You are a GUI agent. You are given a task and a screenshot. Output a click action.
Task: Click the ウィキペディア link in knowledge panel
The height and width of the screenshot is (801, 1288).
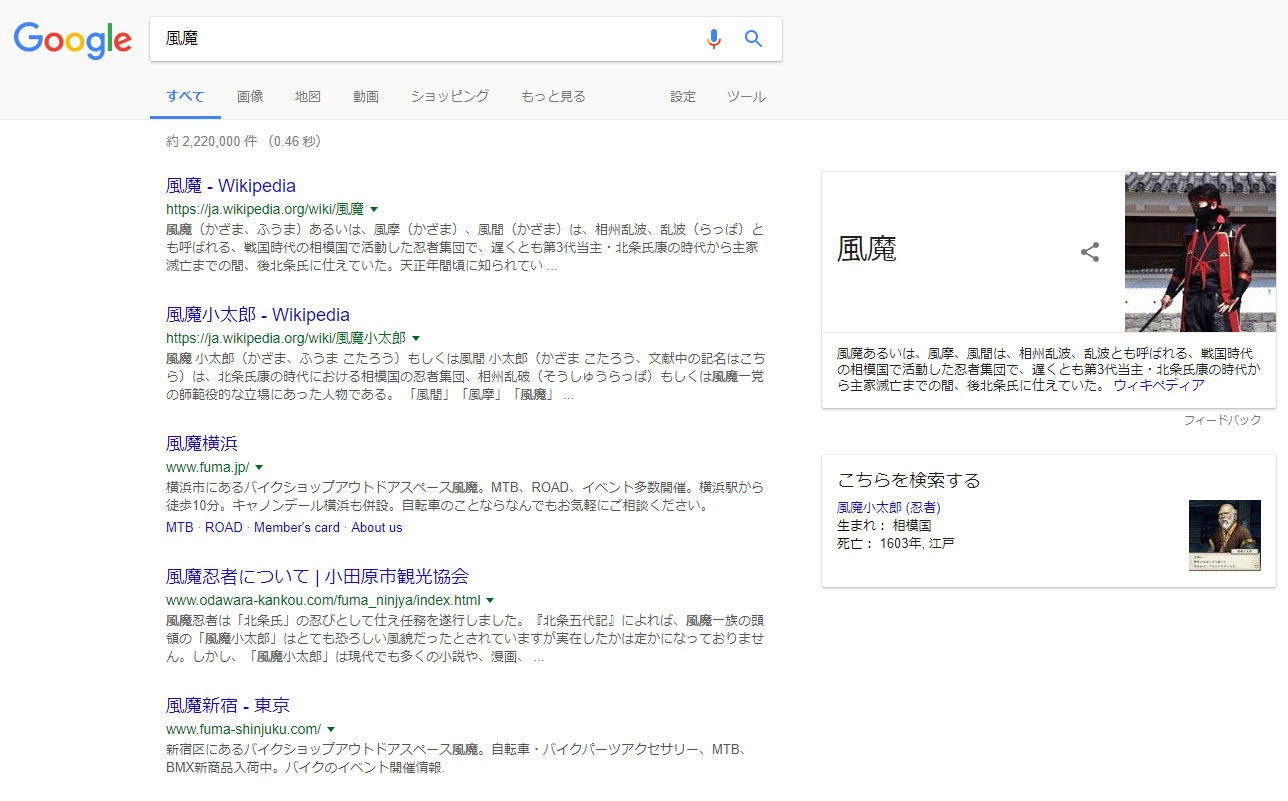click(x=1158, y=385)
